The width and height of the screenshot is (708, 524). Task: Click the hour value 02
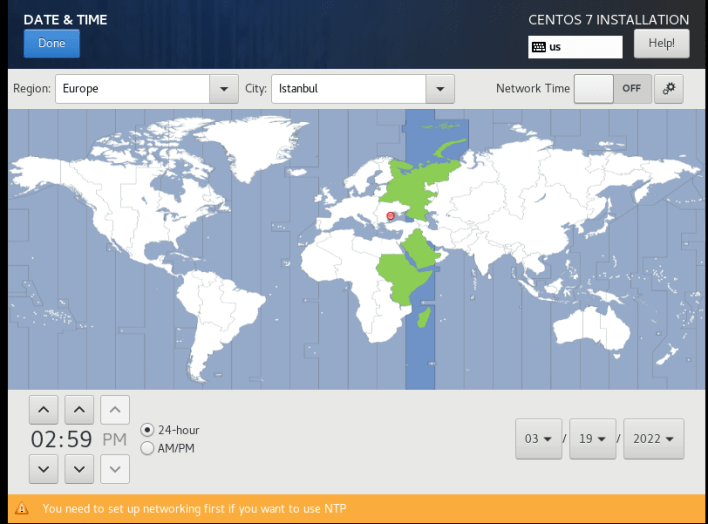[x=43, y=440]
